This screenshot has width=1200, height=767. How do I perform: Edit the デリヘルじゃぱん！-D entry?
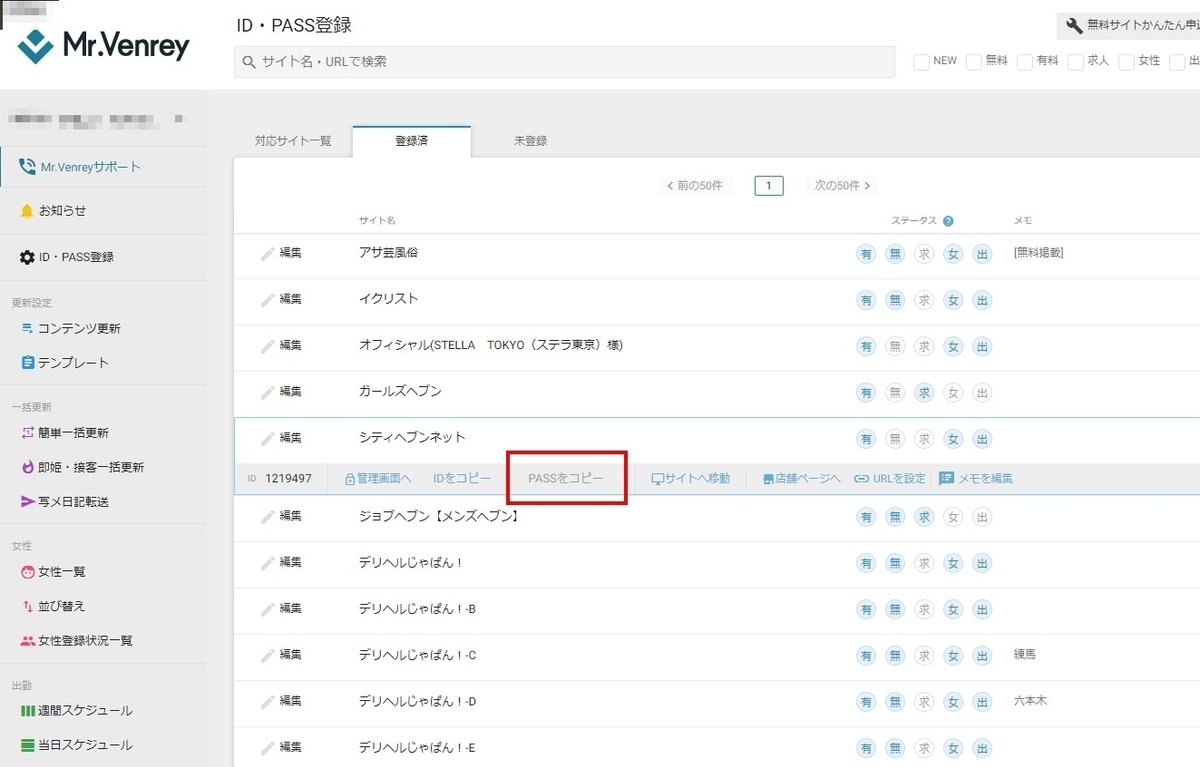point(280,701)
